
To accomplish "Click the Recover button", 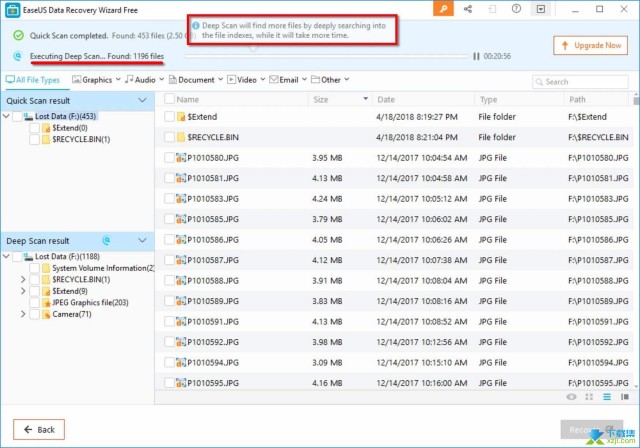I will pyautogui.click(x=591, y=429).
